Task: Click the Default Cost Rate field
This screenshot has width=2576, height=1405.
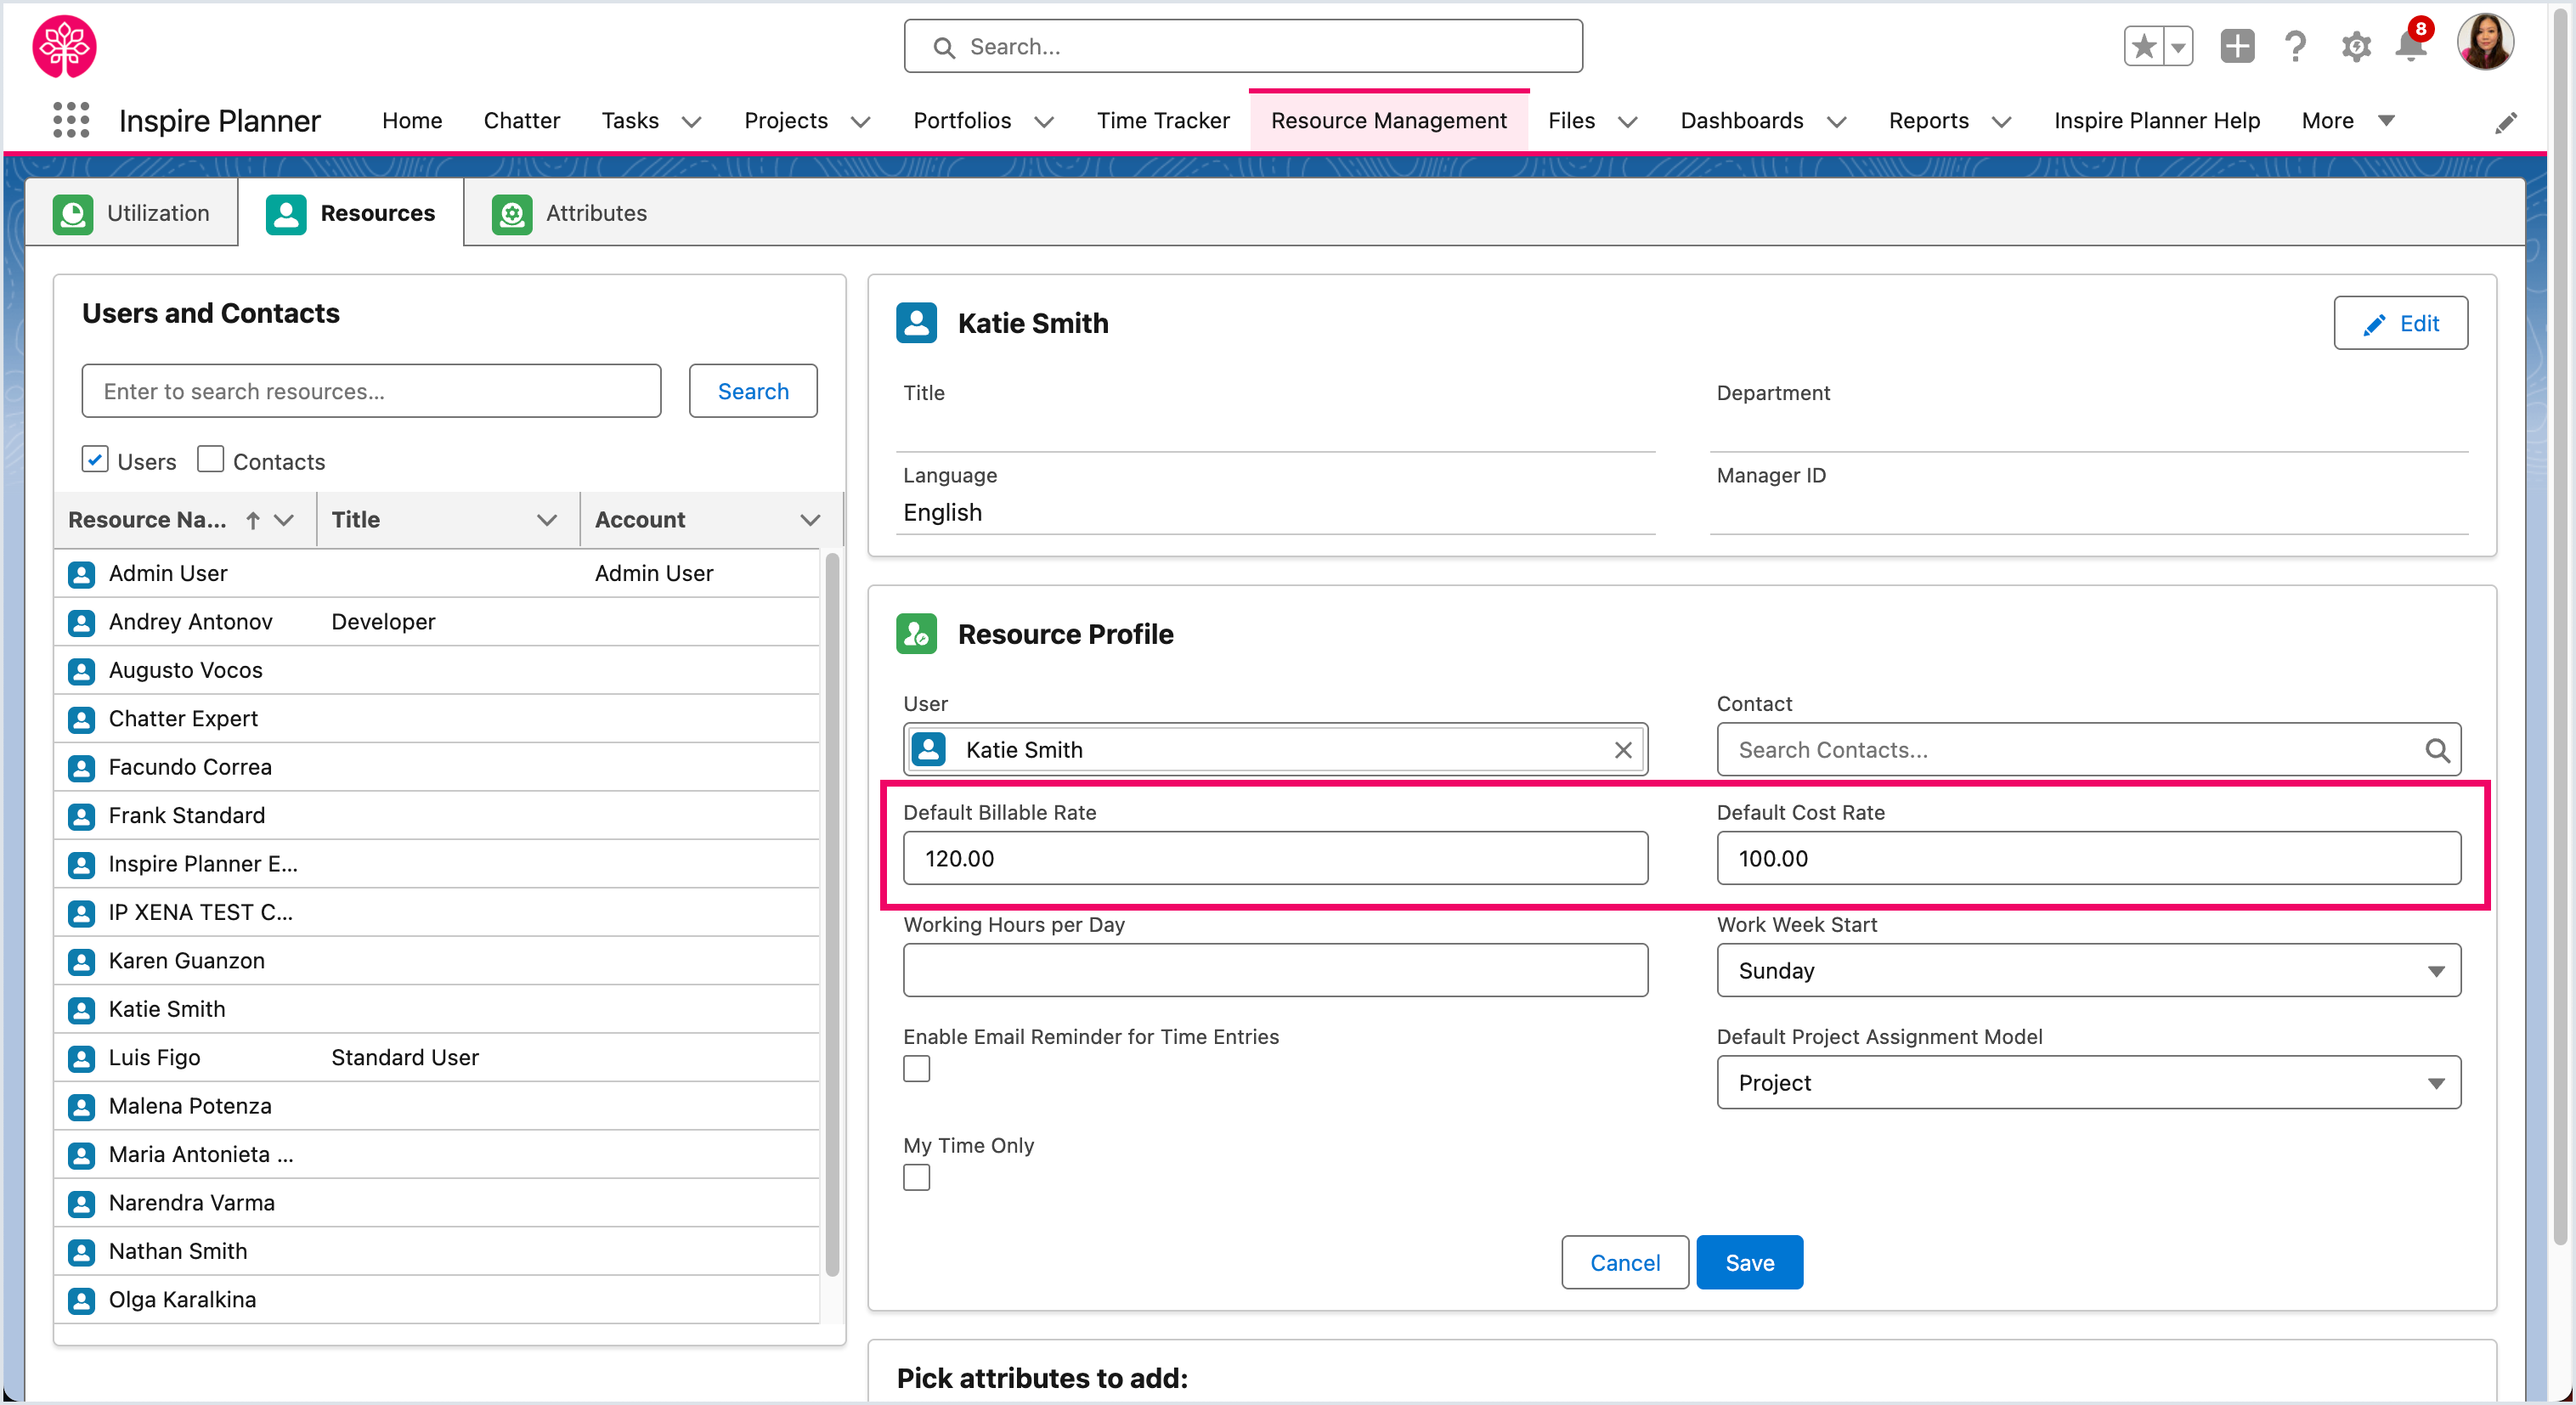Action: (2088, 858)
